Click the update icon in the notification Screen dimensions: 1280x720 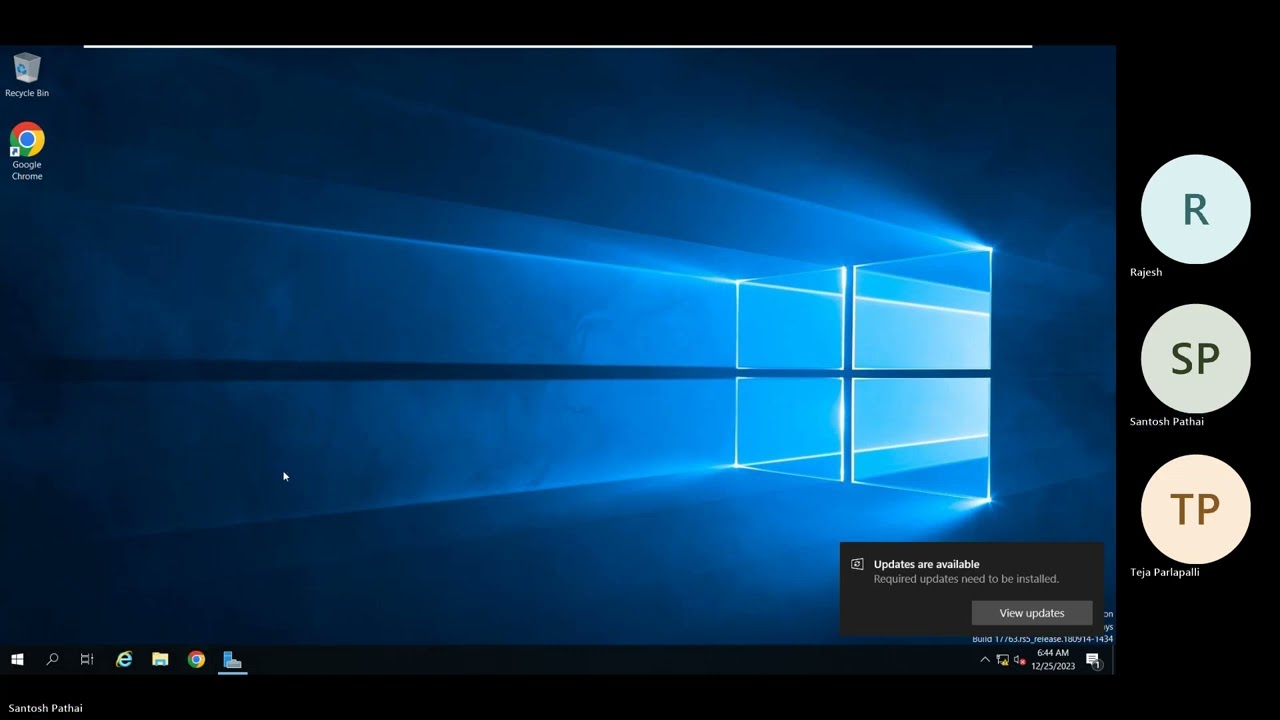pos(857,564)
